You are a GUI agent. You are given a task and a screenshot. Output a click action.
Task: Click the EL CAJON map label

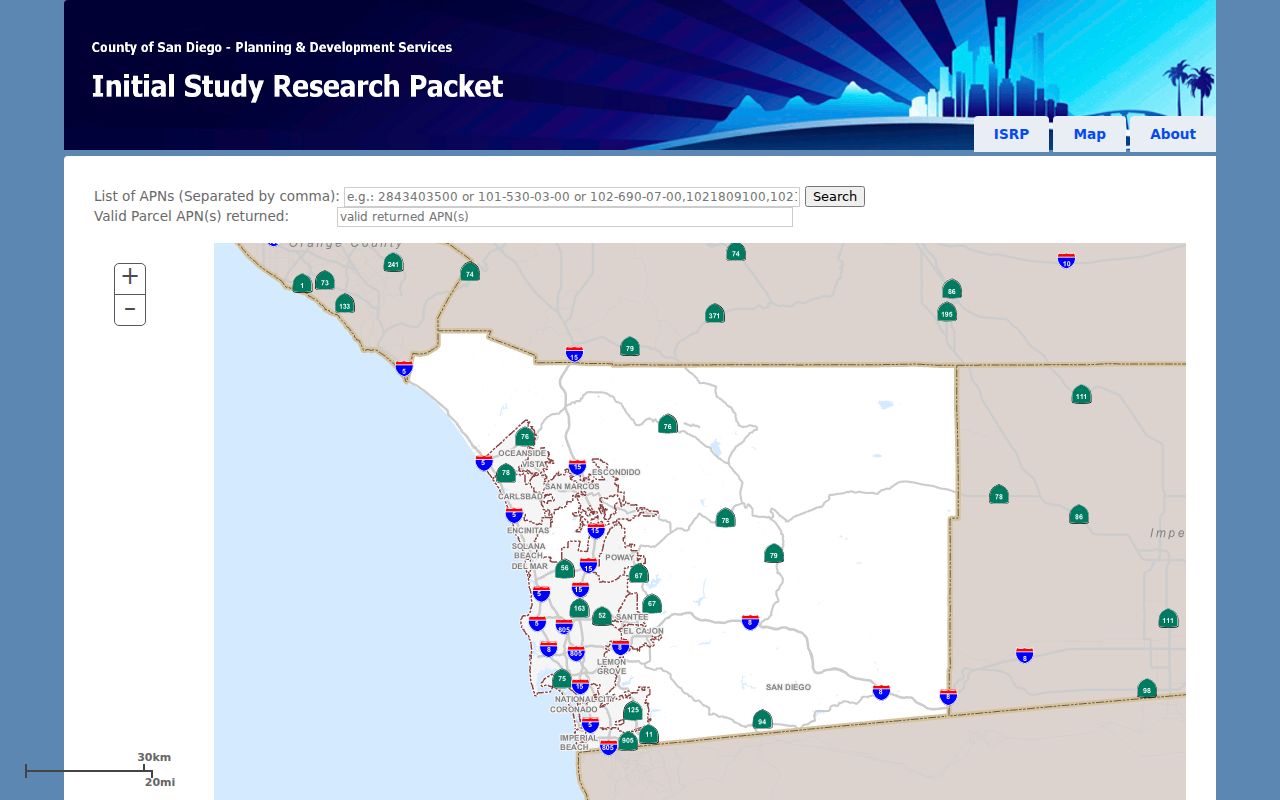point(642,631)
